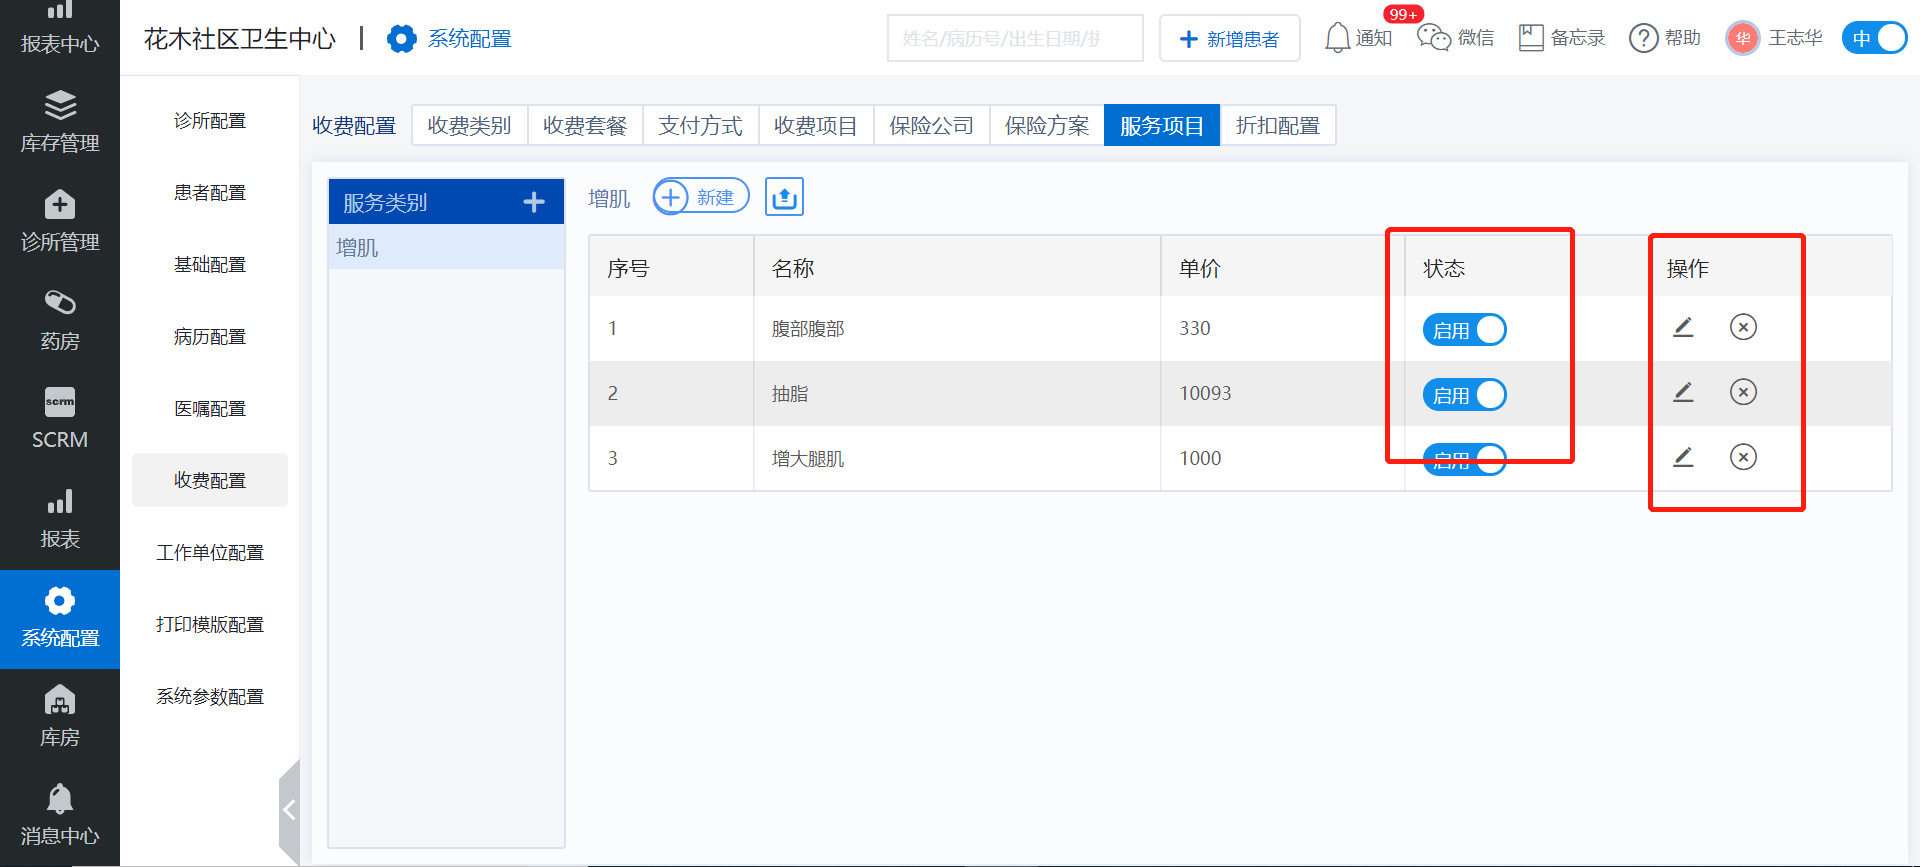Open 系统参数配置 settings
This screenshot has width=1920, height=867.
[x=210, y=697]
